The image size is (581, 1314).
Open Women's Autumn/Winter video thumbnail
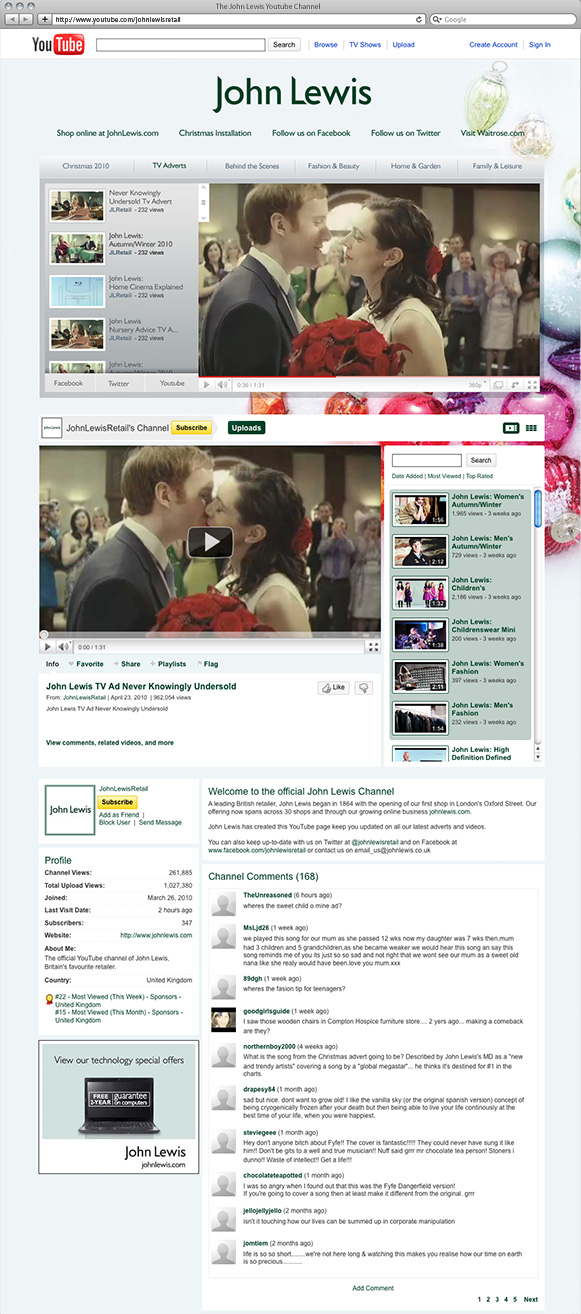point(419,508)
